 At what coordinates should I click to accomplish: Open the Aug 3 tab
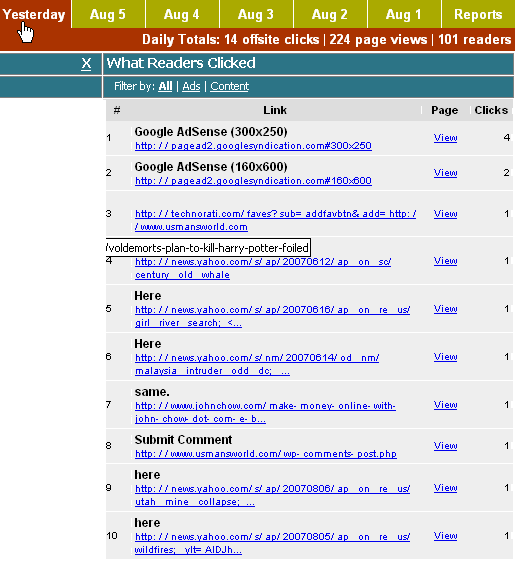[256, 14]
